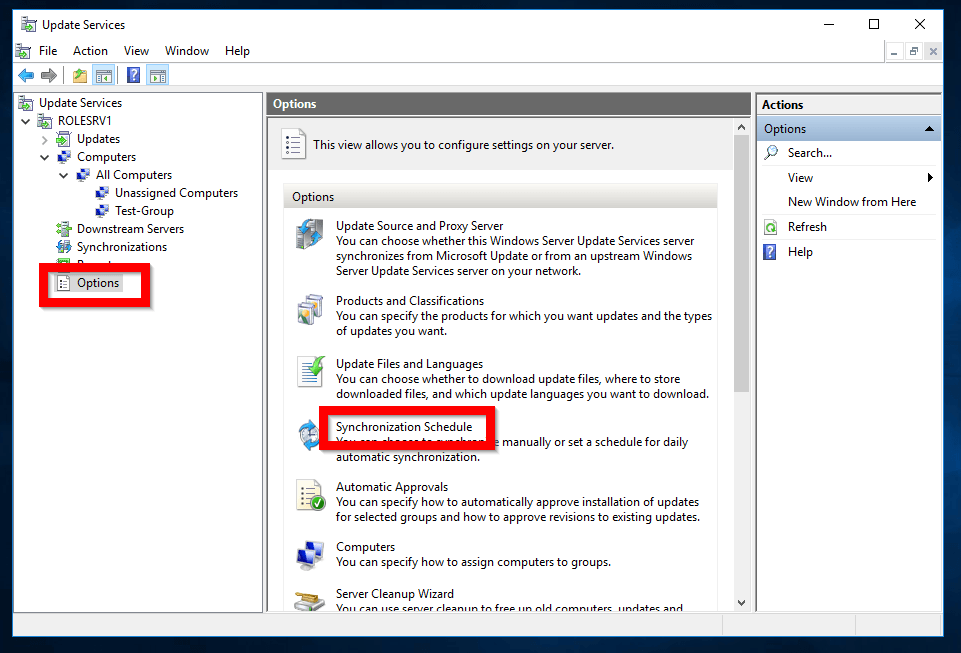The width and height of the screenshot is (961, 653).
Task: Toggle the Show/Hide Action Pane icon
Action: (157, 74)
